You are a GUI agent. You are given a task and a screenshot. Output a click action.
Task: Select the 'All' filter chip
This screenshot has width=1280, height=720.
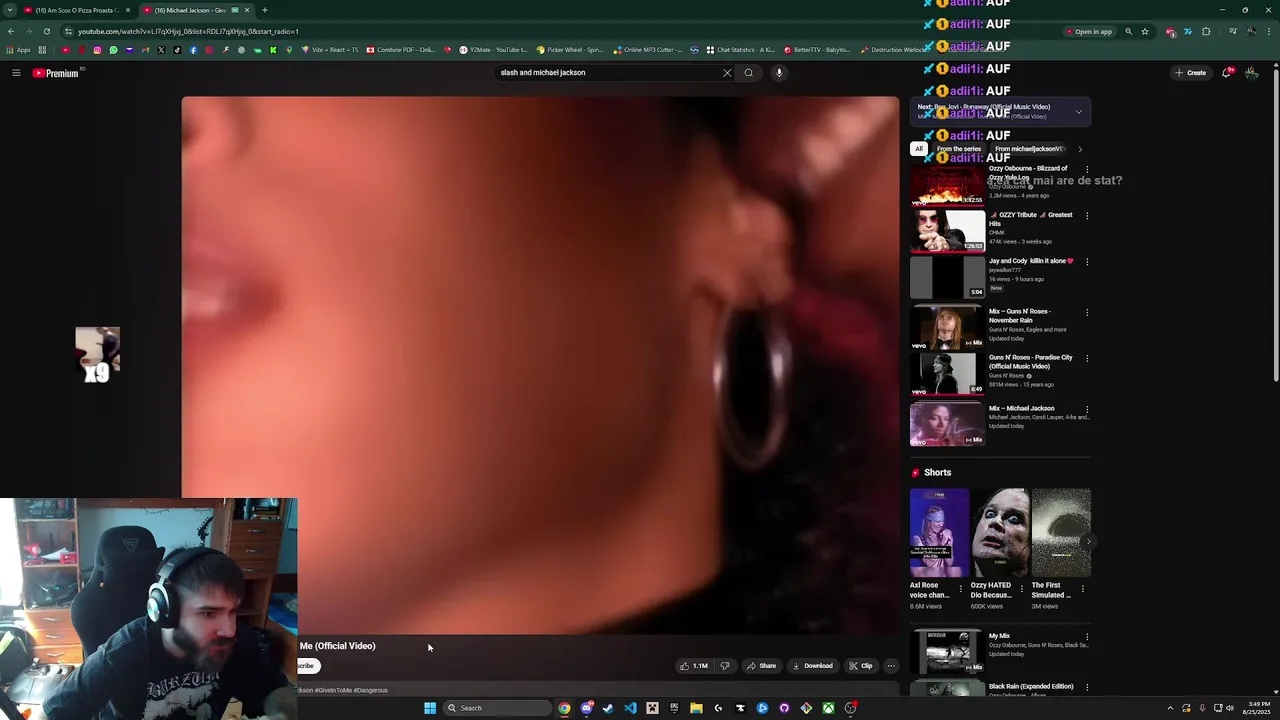click(919, 149)
